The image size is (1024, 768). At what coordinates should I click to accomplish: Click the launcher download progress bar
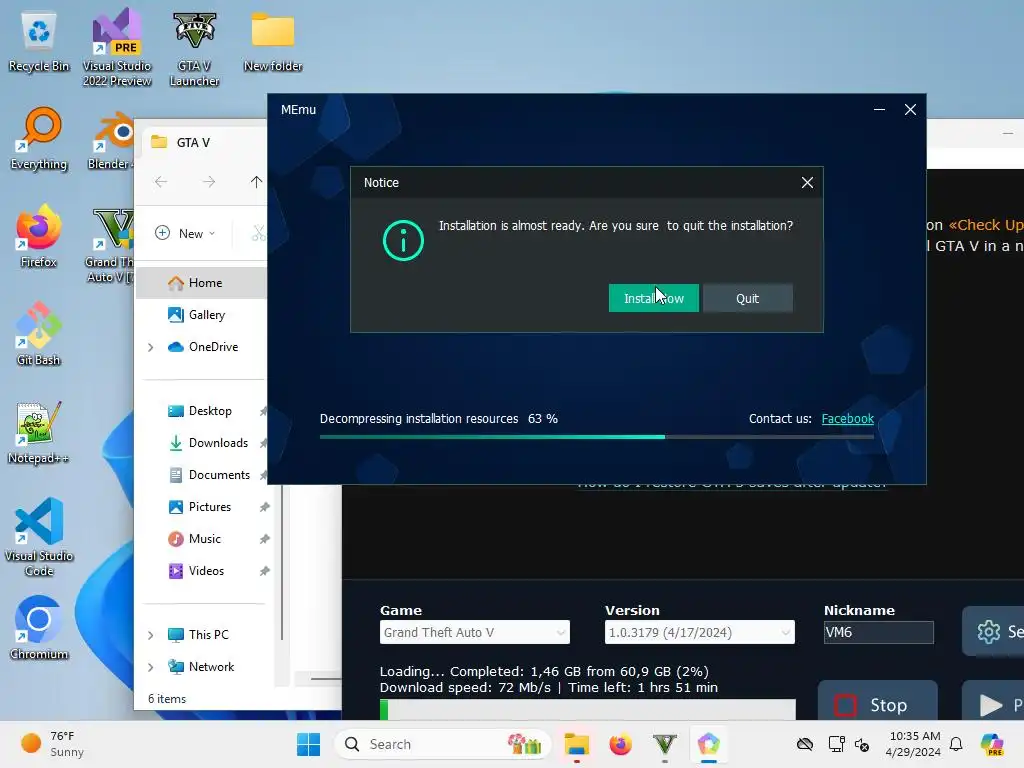coord(588,710)
